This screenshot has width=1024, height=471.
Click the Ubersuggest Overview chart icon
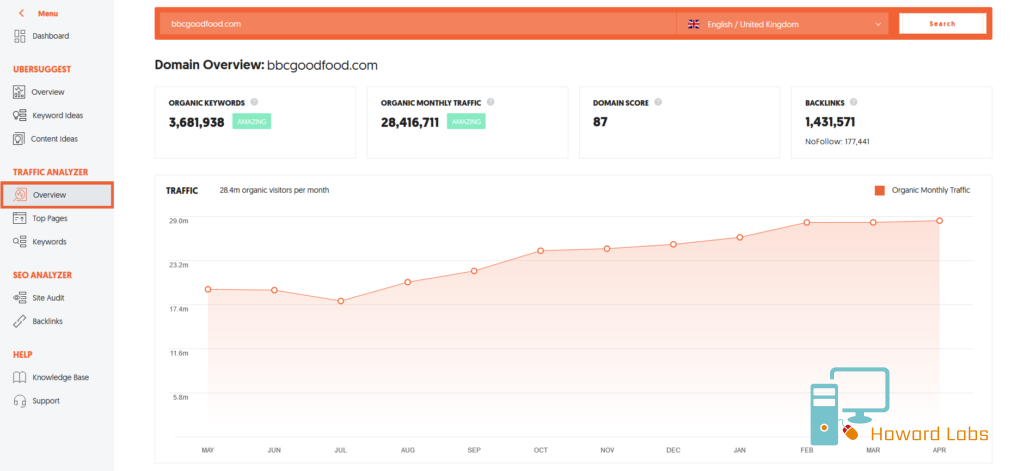point(19,92)
